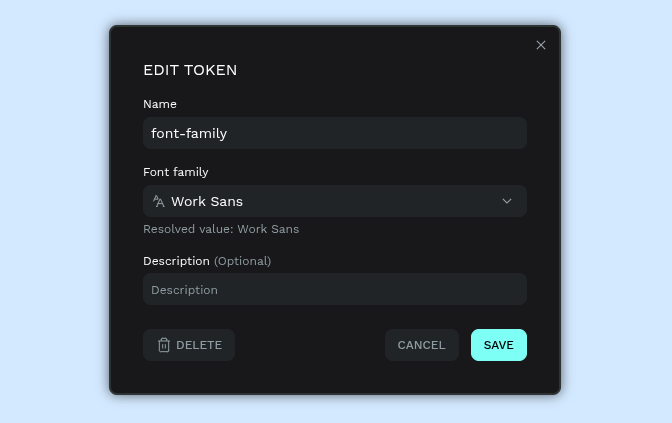
Task: Click the trash can icon
Action: pos(164,345)
